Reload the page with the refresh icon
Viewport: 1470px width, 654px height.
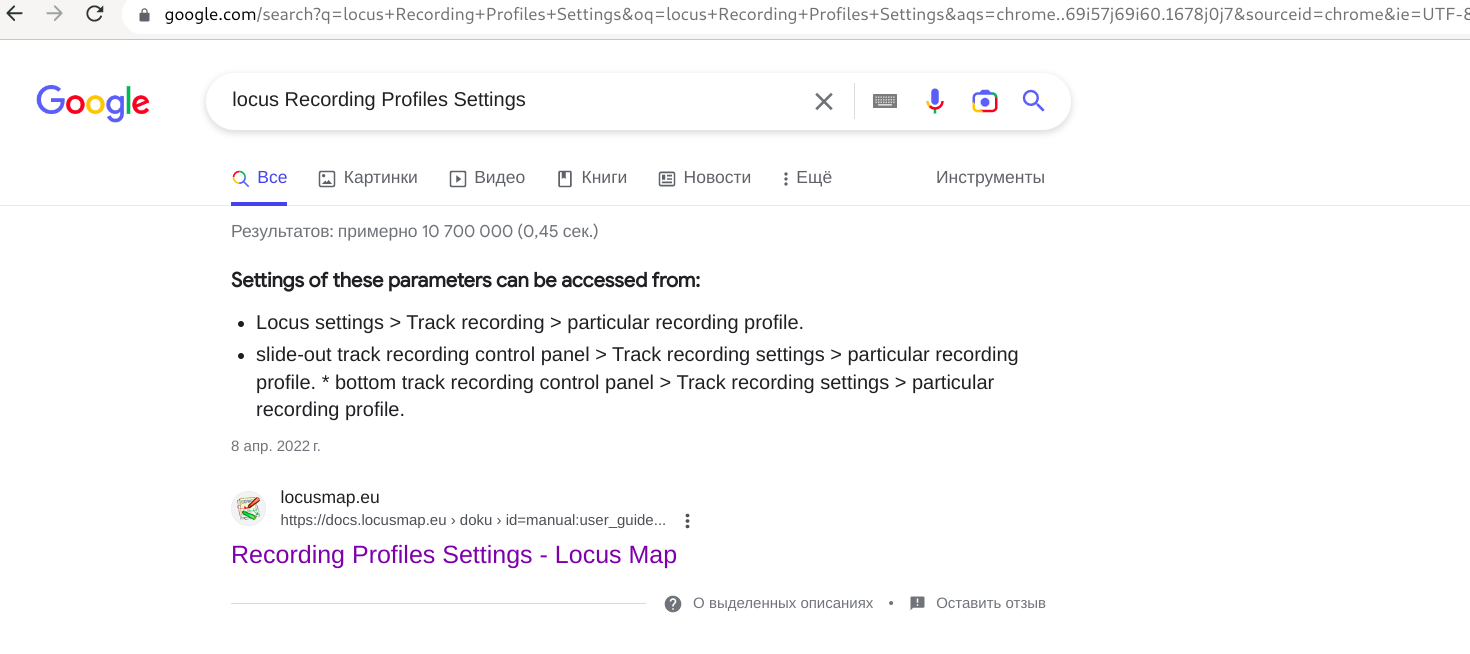[x=95, y=14]
